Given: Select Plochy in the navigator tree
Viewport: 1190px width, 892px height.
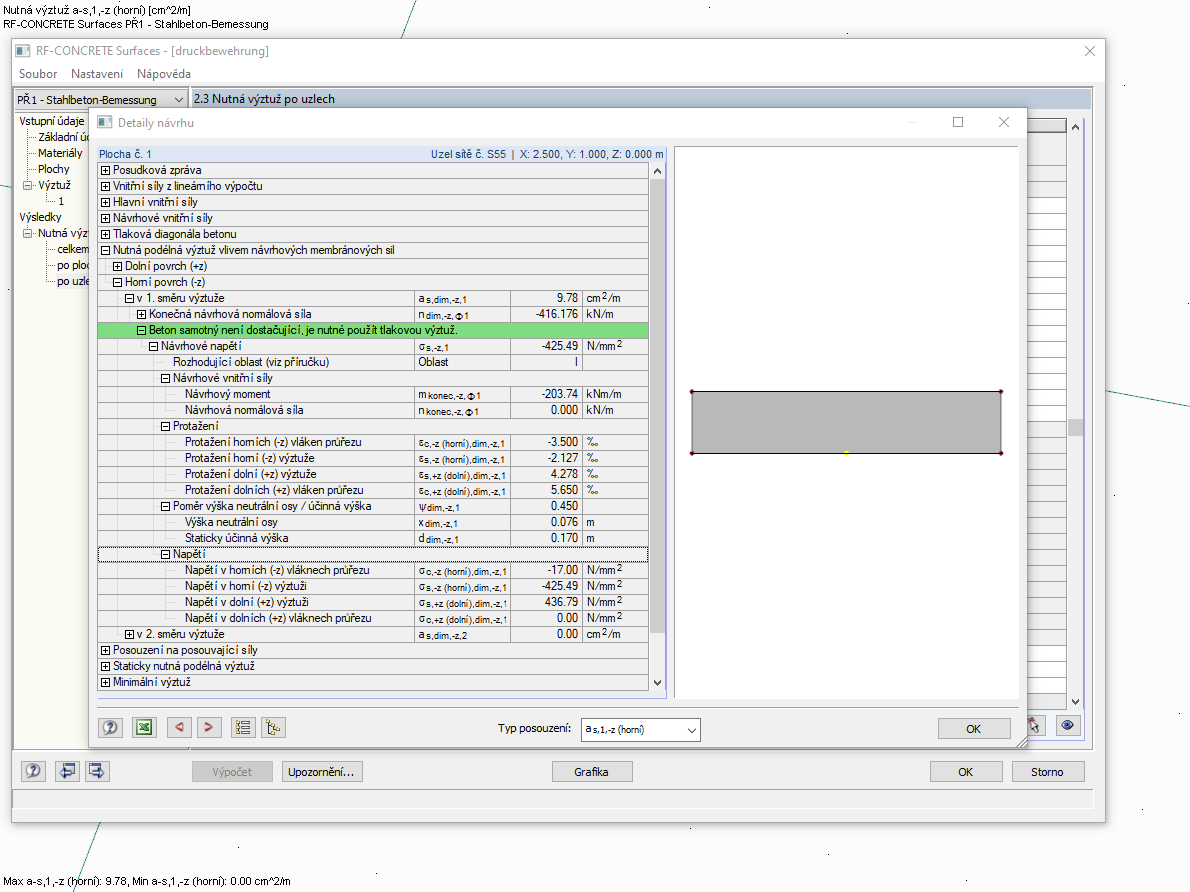Looking at the screenshot, I should pyautogui.click(x=54, y=169).
